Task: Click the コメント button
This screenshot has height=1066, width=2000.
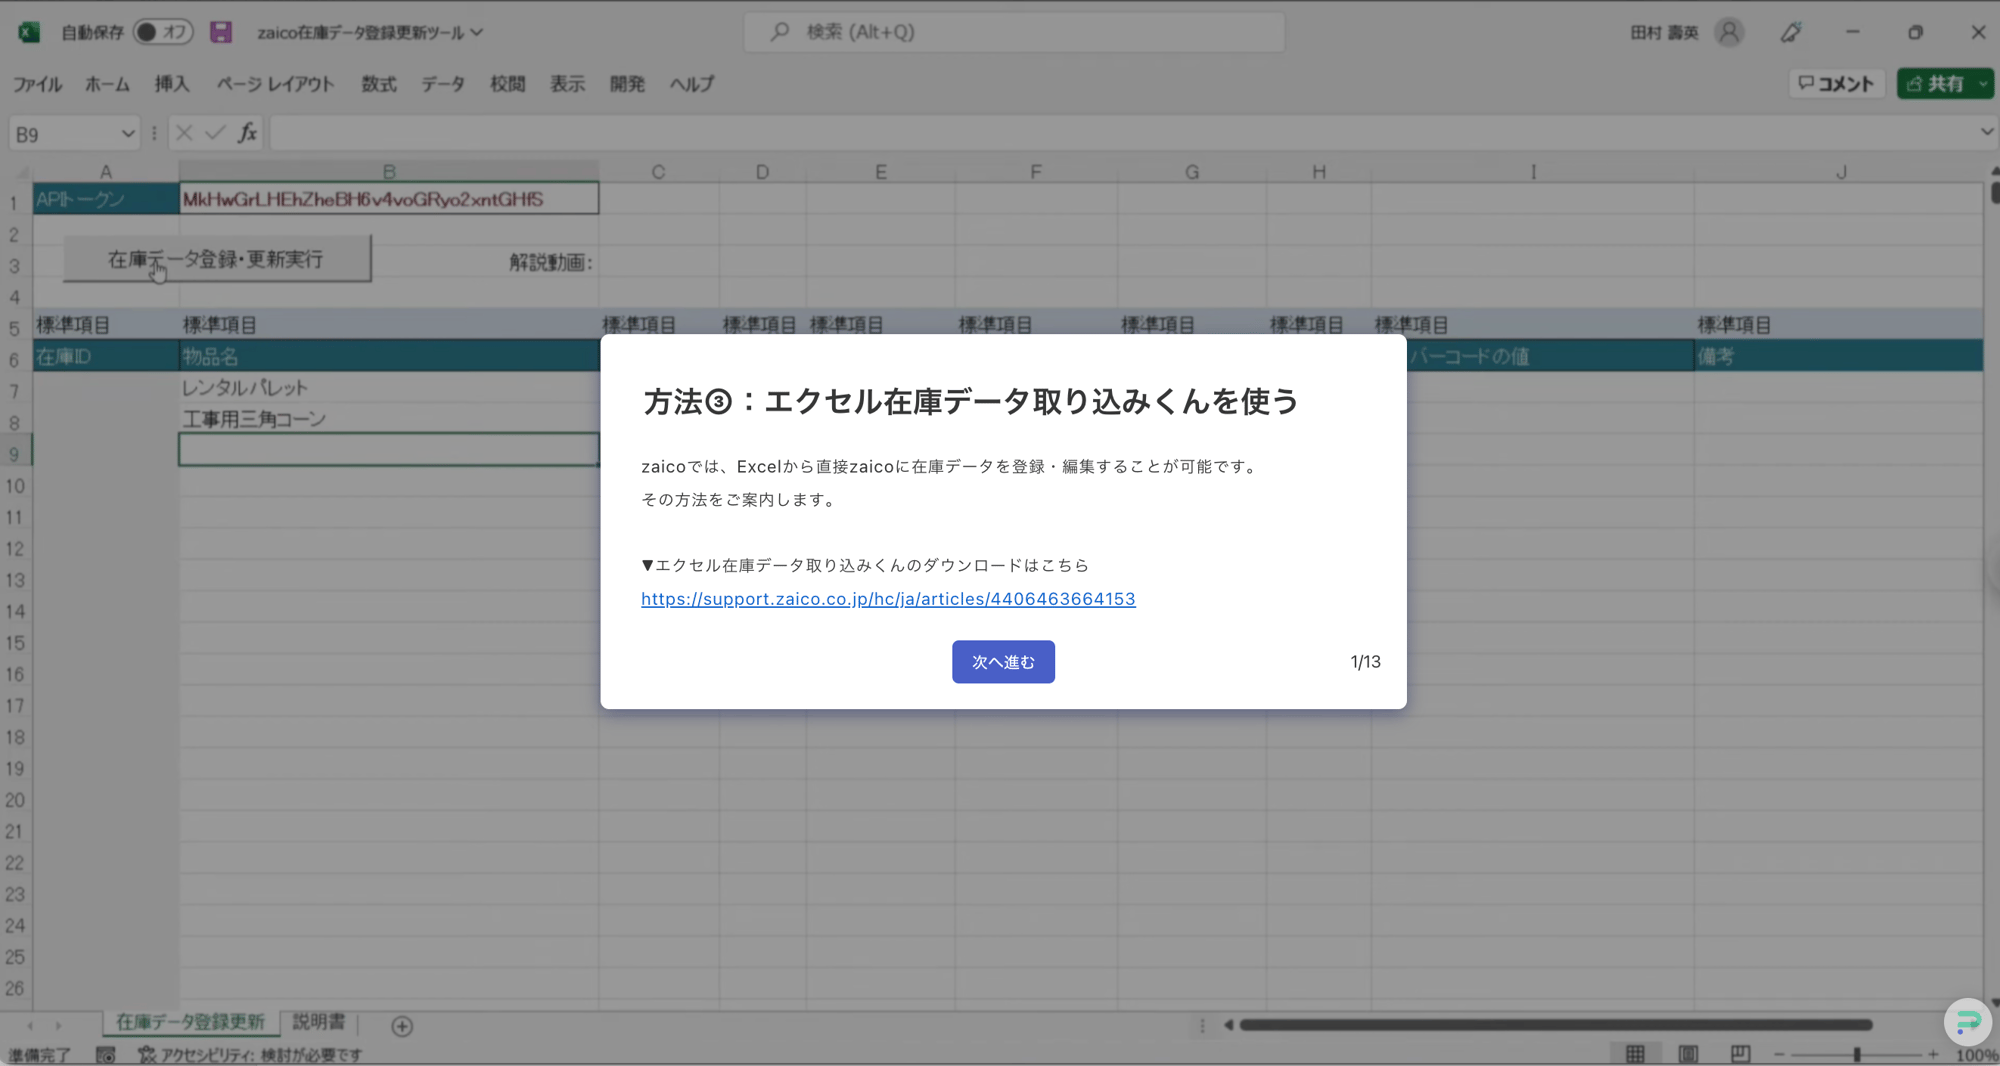Action: point(1837,84)
